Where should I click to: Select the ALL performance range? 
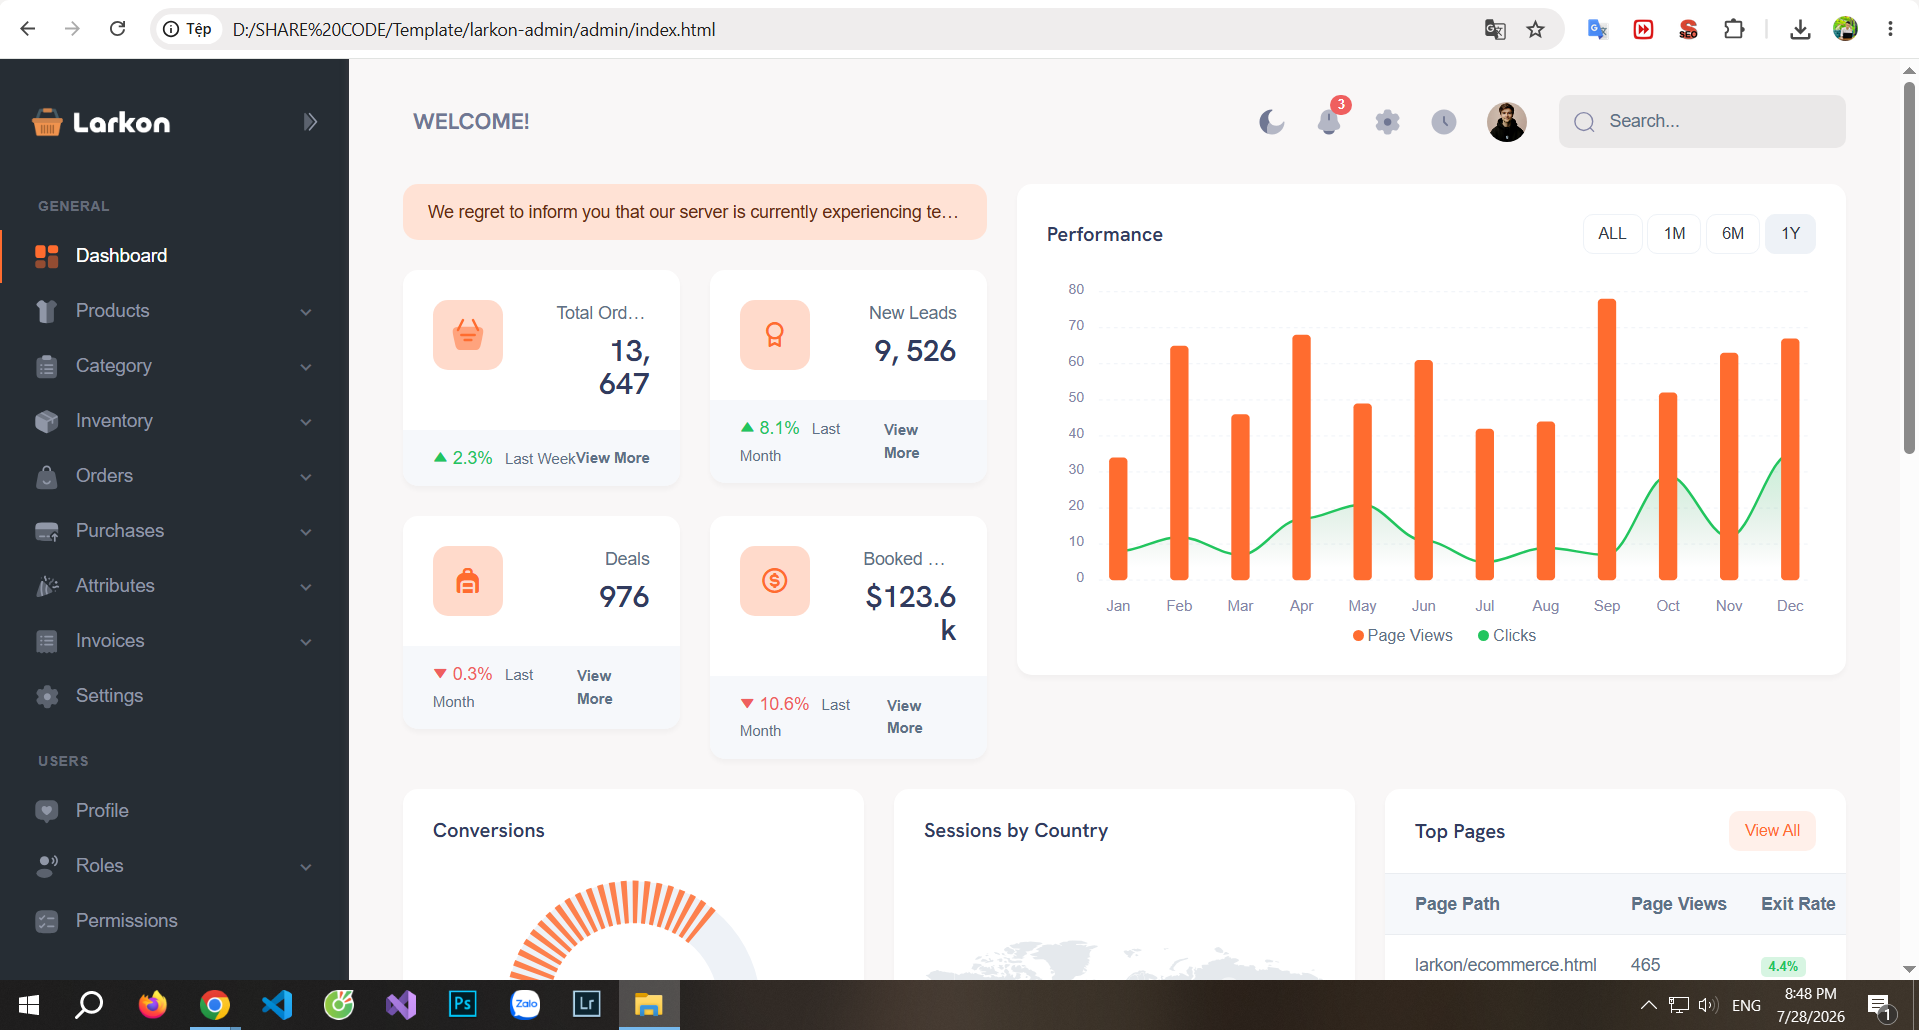point(1612,234)
